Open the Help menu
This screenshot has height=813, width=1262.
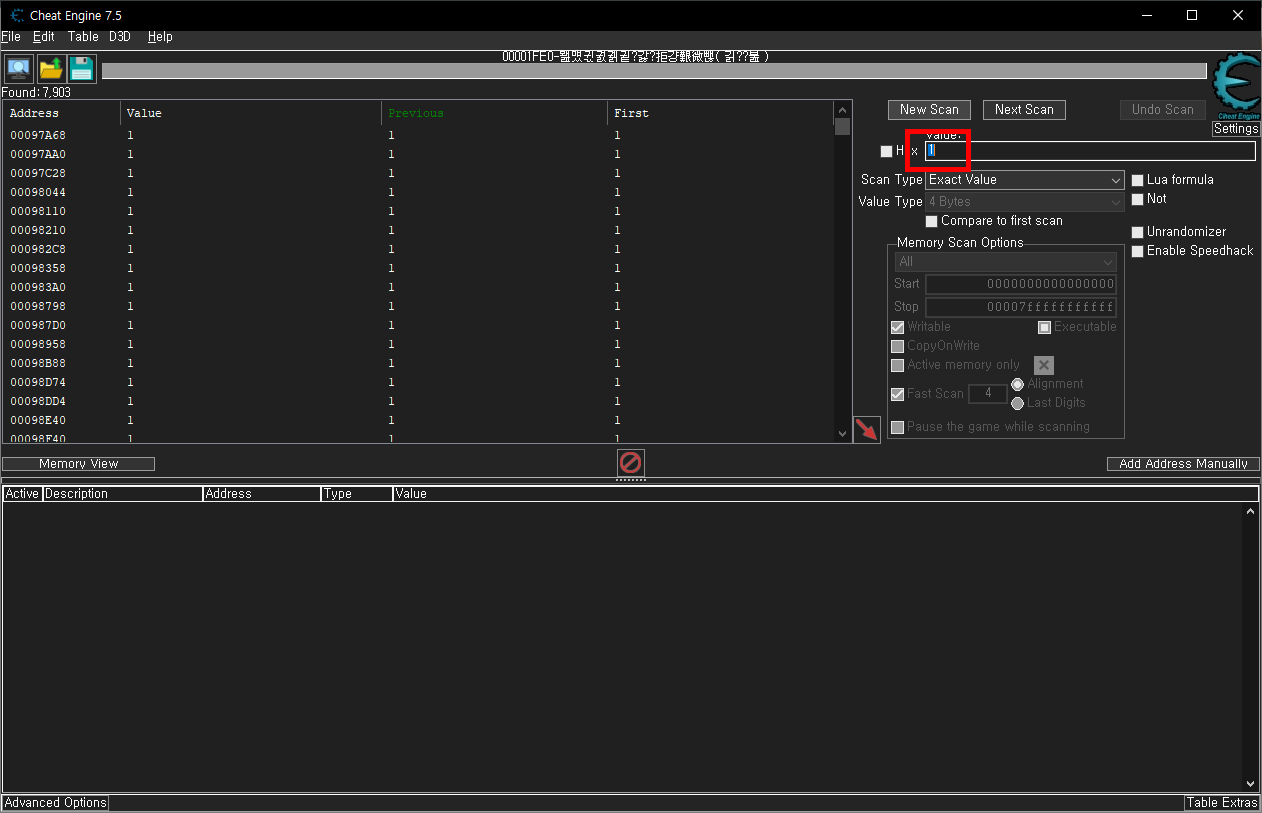click(160, 36)
